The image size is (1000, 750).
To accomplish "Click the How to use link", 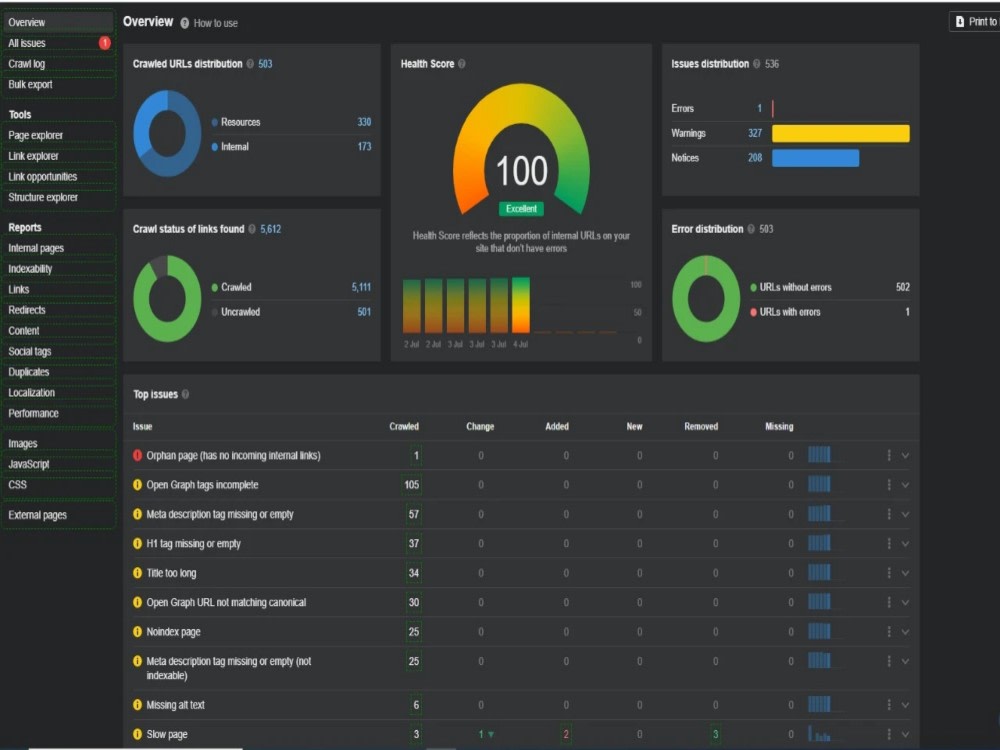I will [216, 23].
